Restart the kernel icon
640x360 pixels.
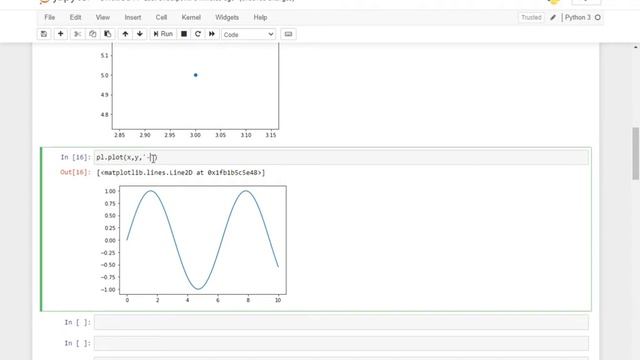[198, 34]
